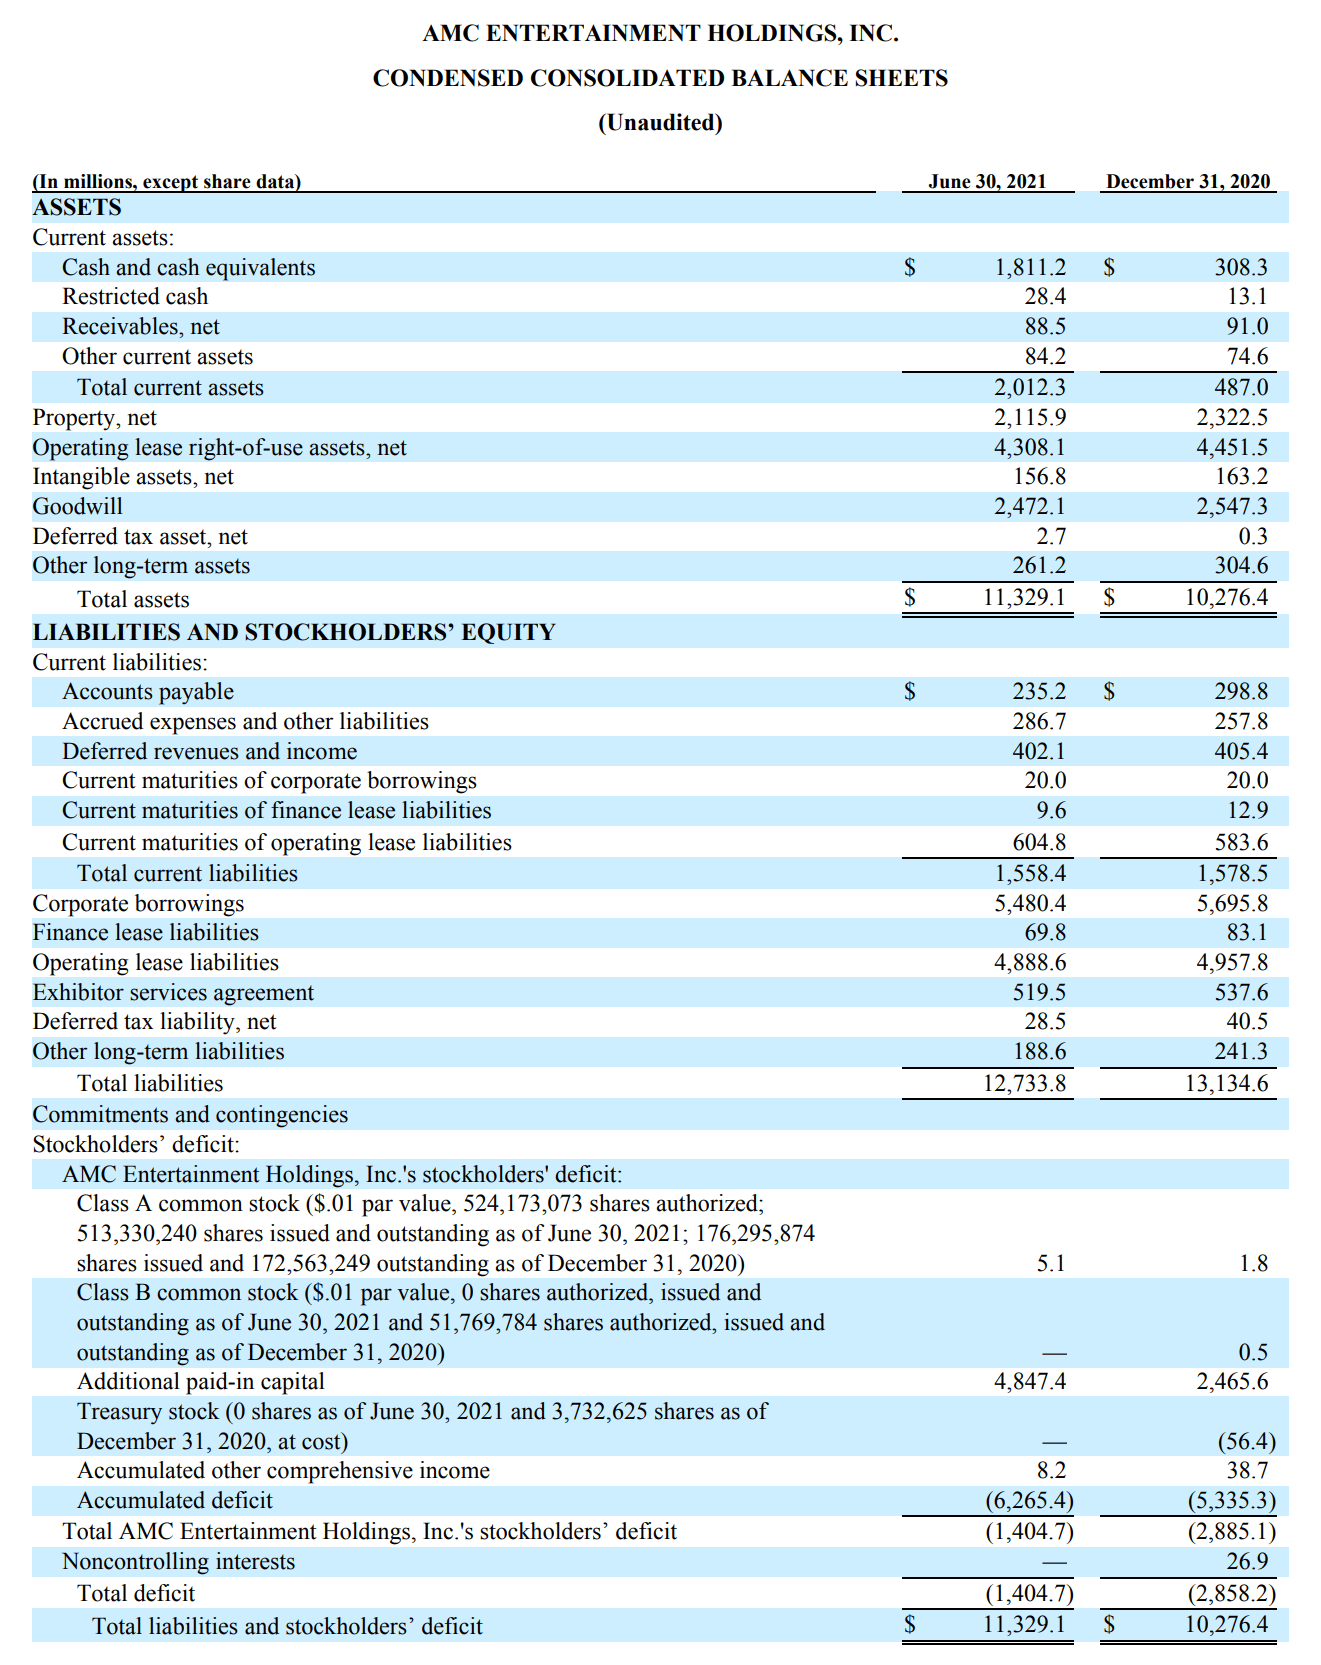Viewport: 1321px width, 1665px height.
Task: Click 'LIABILITIES AND STOCKHOLDERS' EQUITY' heading
Action: (x=294, y=633)
